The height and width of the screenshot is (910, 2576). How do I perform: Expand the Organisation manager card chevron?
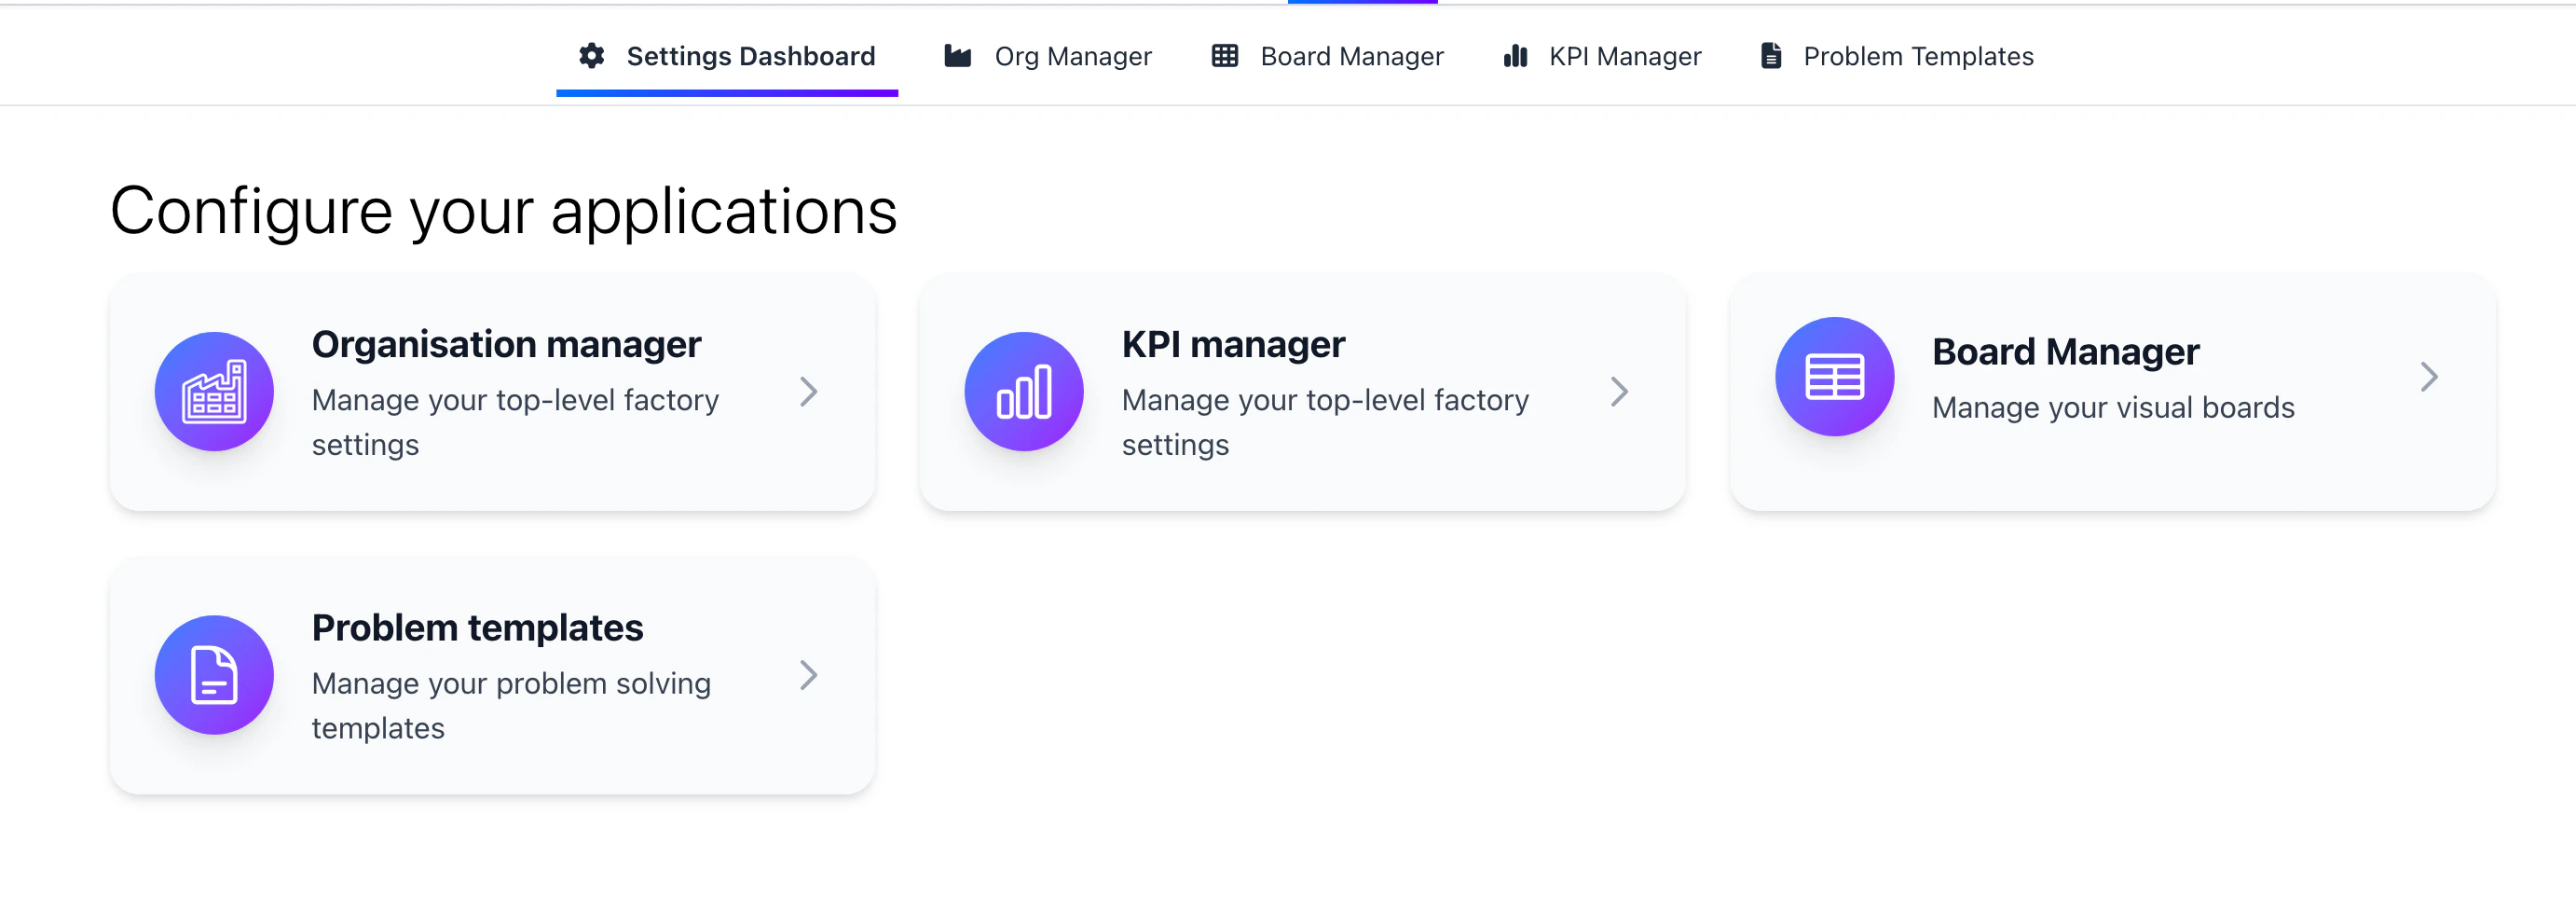tap(809, 393)
